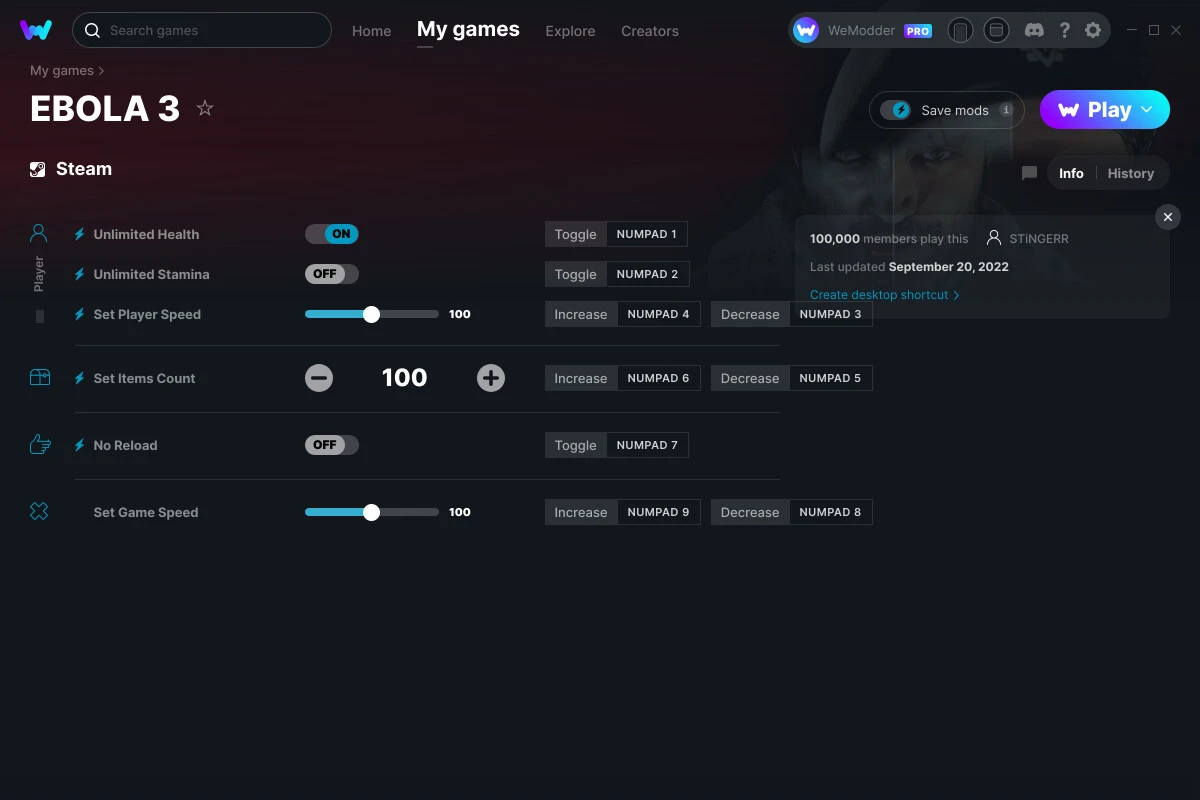The width and height of the screenshot is (1200, 800).
Task: Click the overlay window icon
Action: (996, 31)
